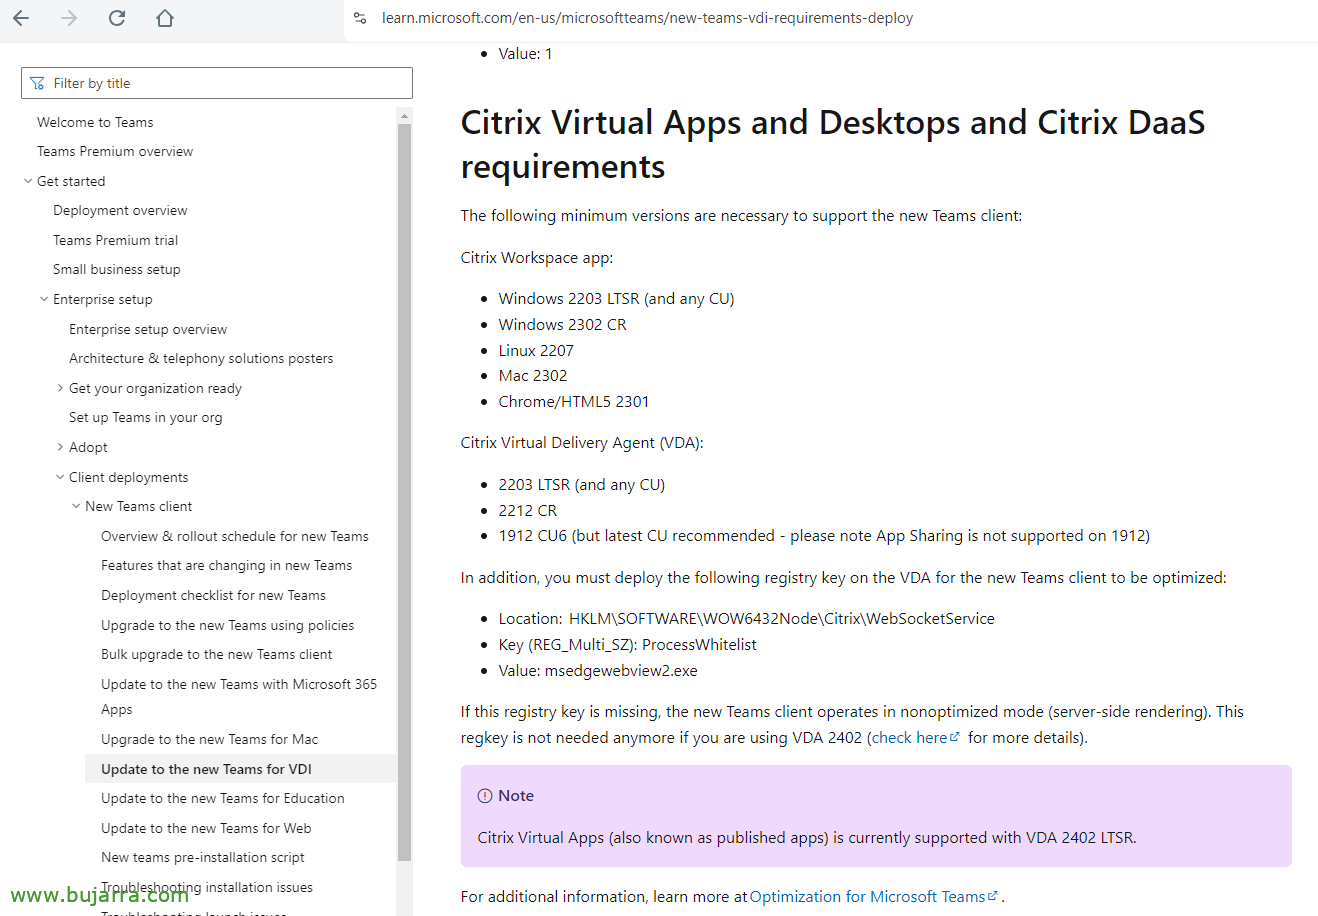Open Upgrade to the new Teams for Mac
The image size is (1318, 916).
[210, 739]
